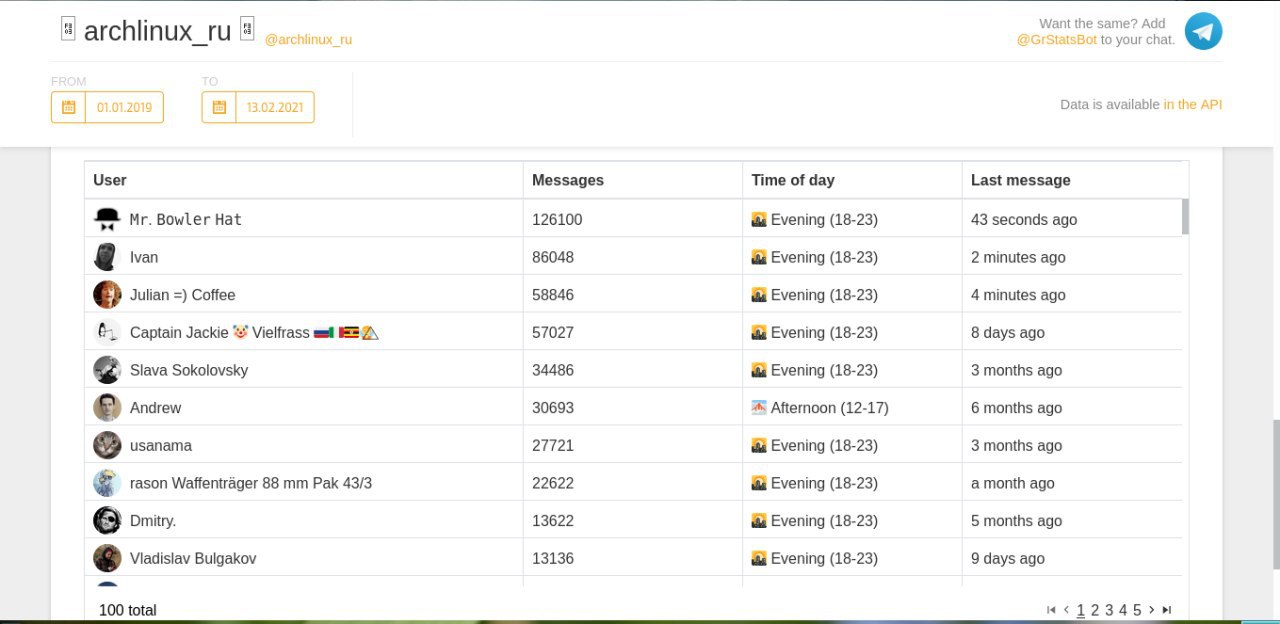Select the user name Andrew
Image resolution: width=1280 pixels, height=624 pixels.
[156, 408]
